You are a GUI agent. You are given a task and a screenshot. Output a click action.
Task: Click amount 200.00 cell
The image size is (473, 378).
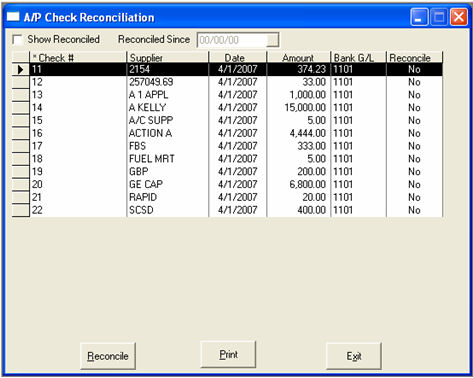coord(299,172)
